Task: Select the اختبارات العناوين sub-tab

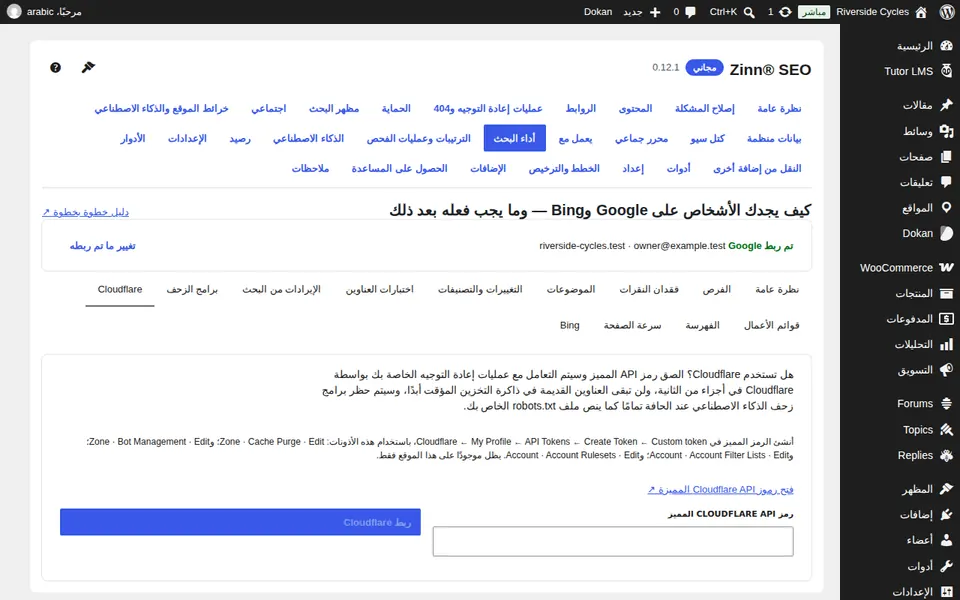Action: 380,290
